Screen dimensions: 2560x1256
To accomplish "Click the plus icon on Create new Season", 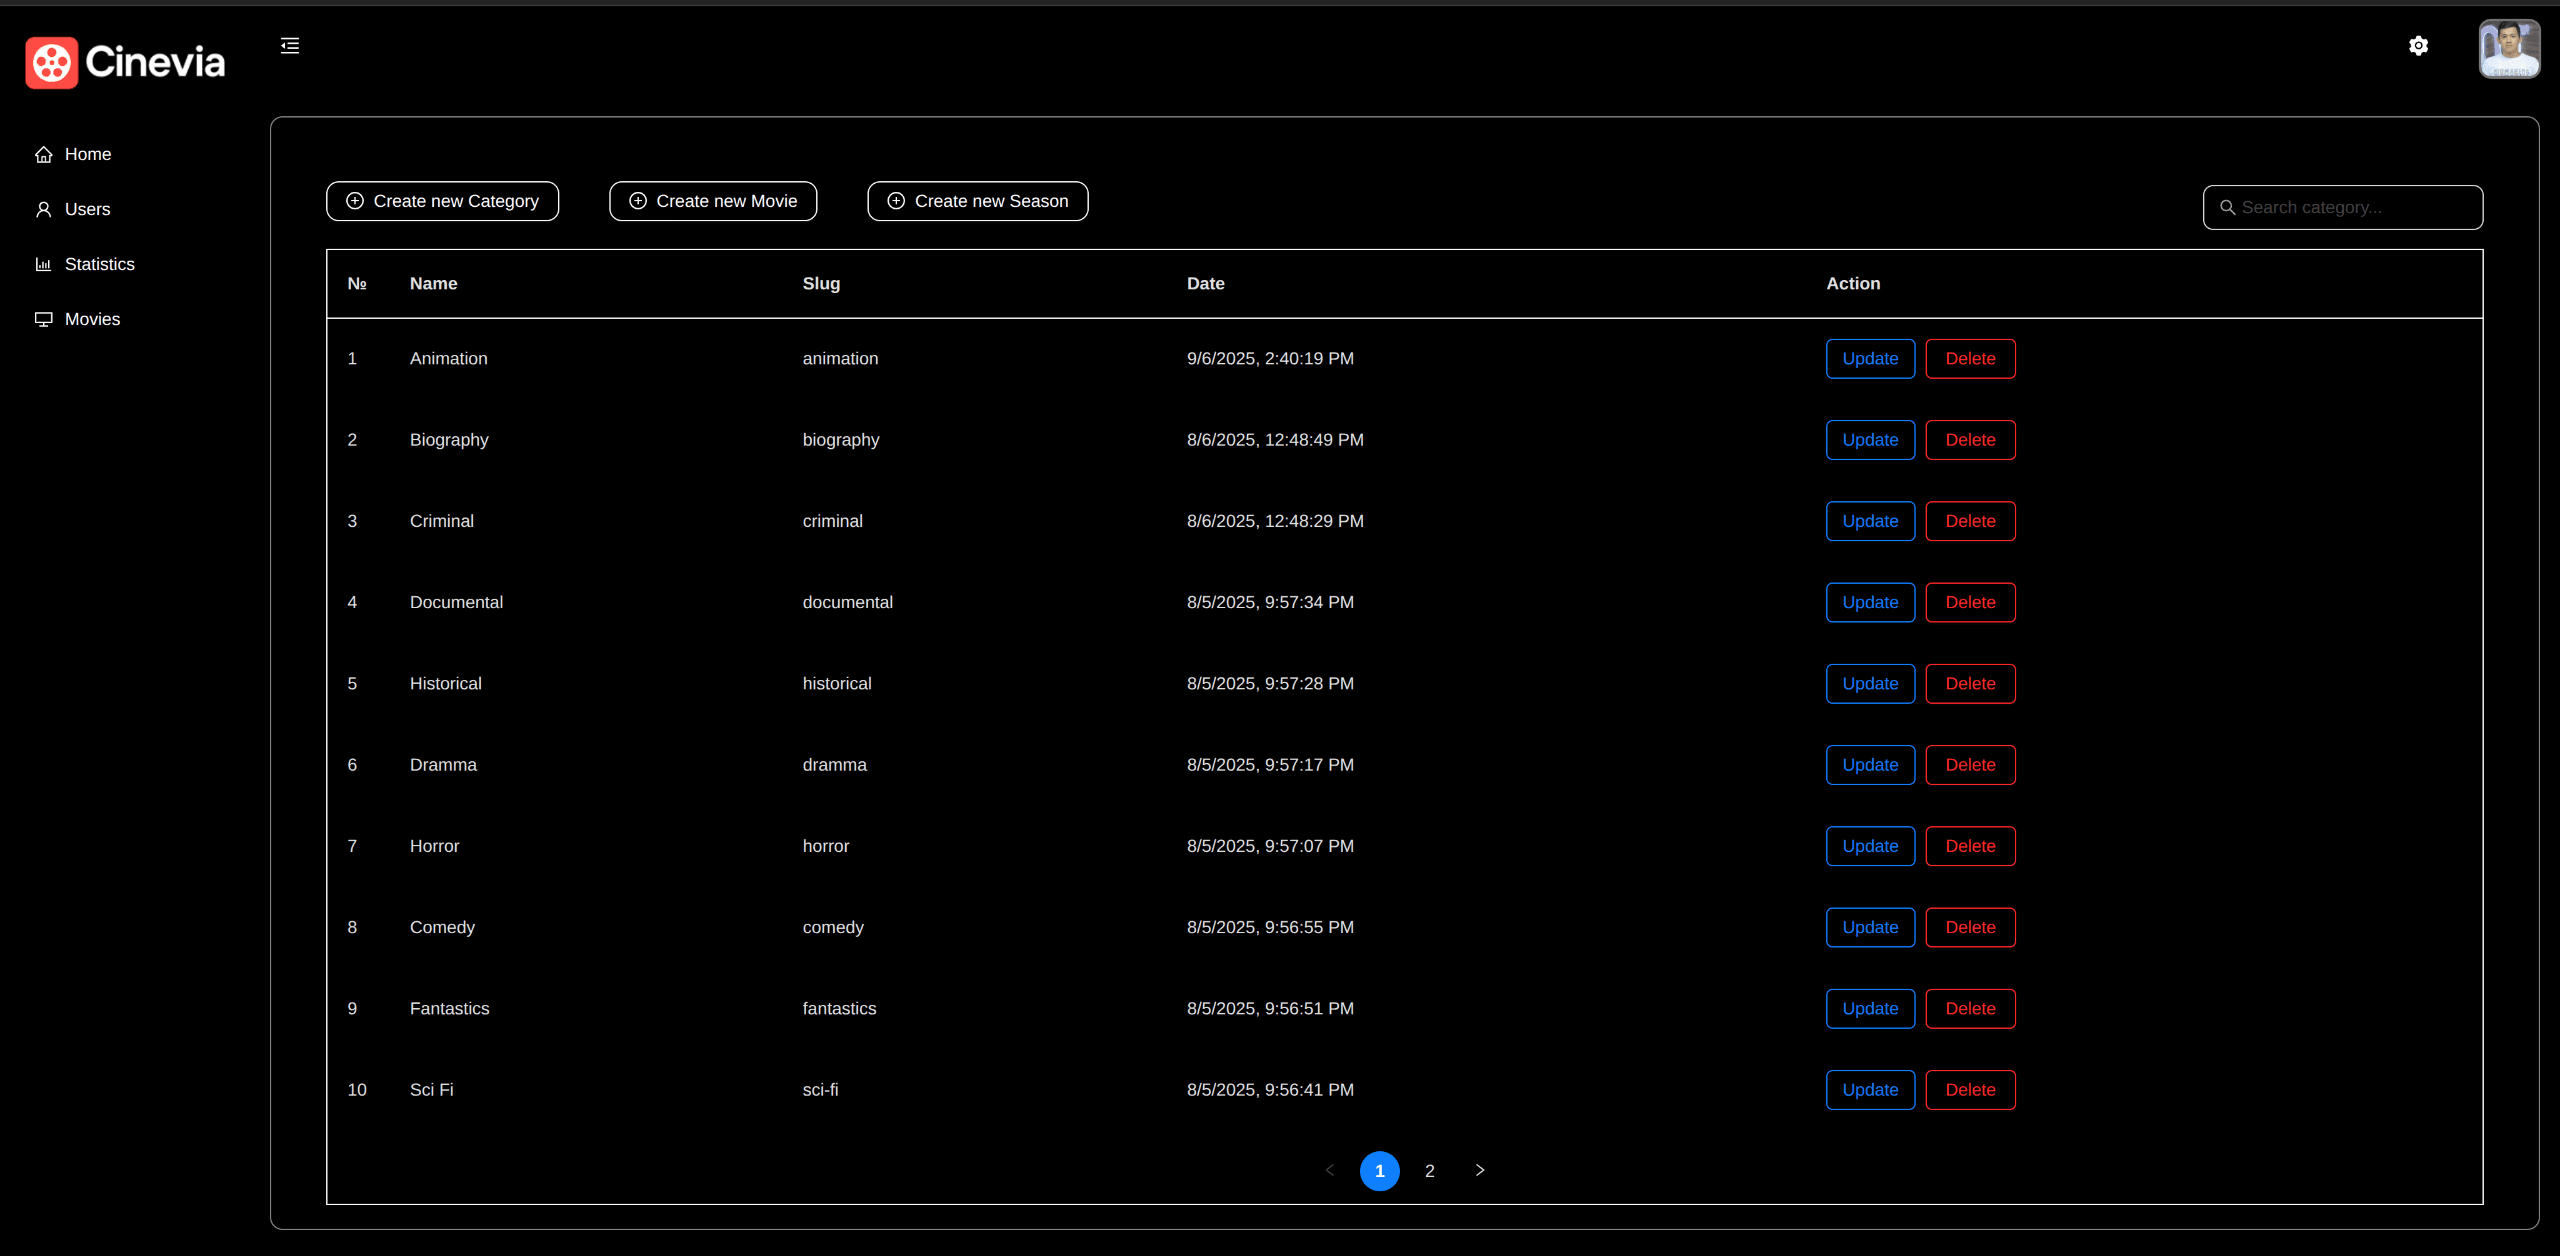I will (896, 201).
